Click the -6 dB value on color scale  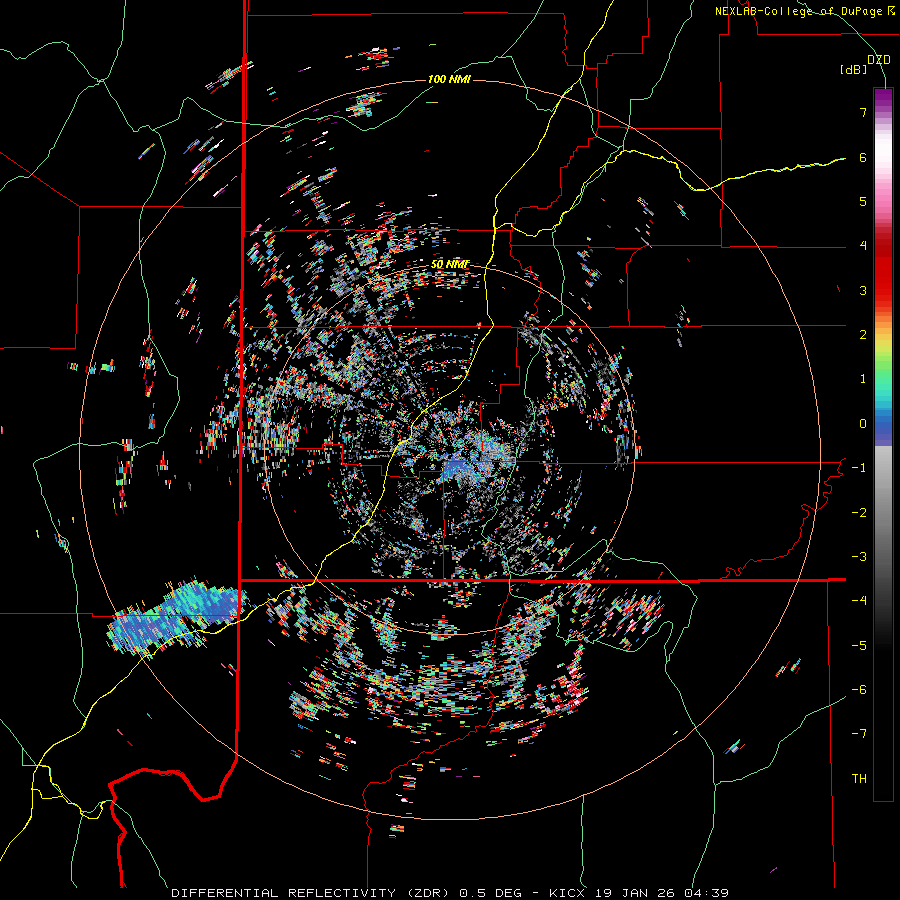[859, 690]
